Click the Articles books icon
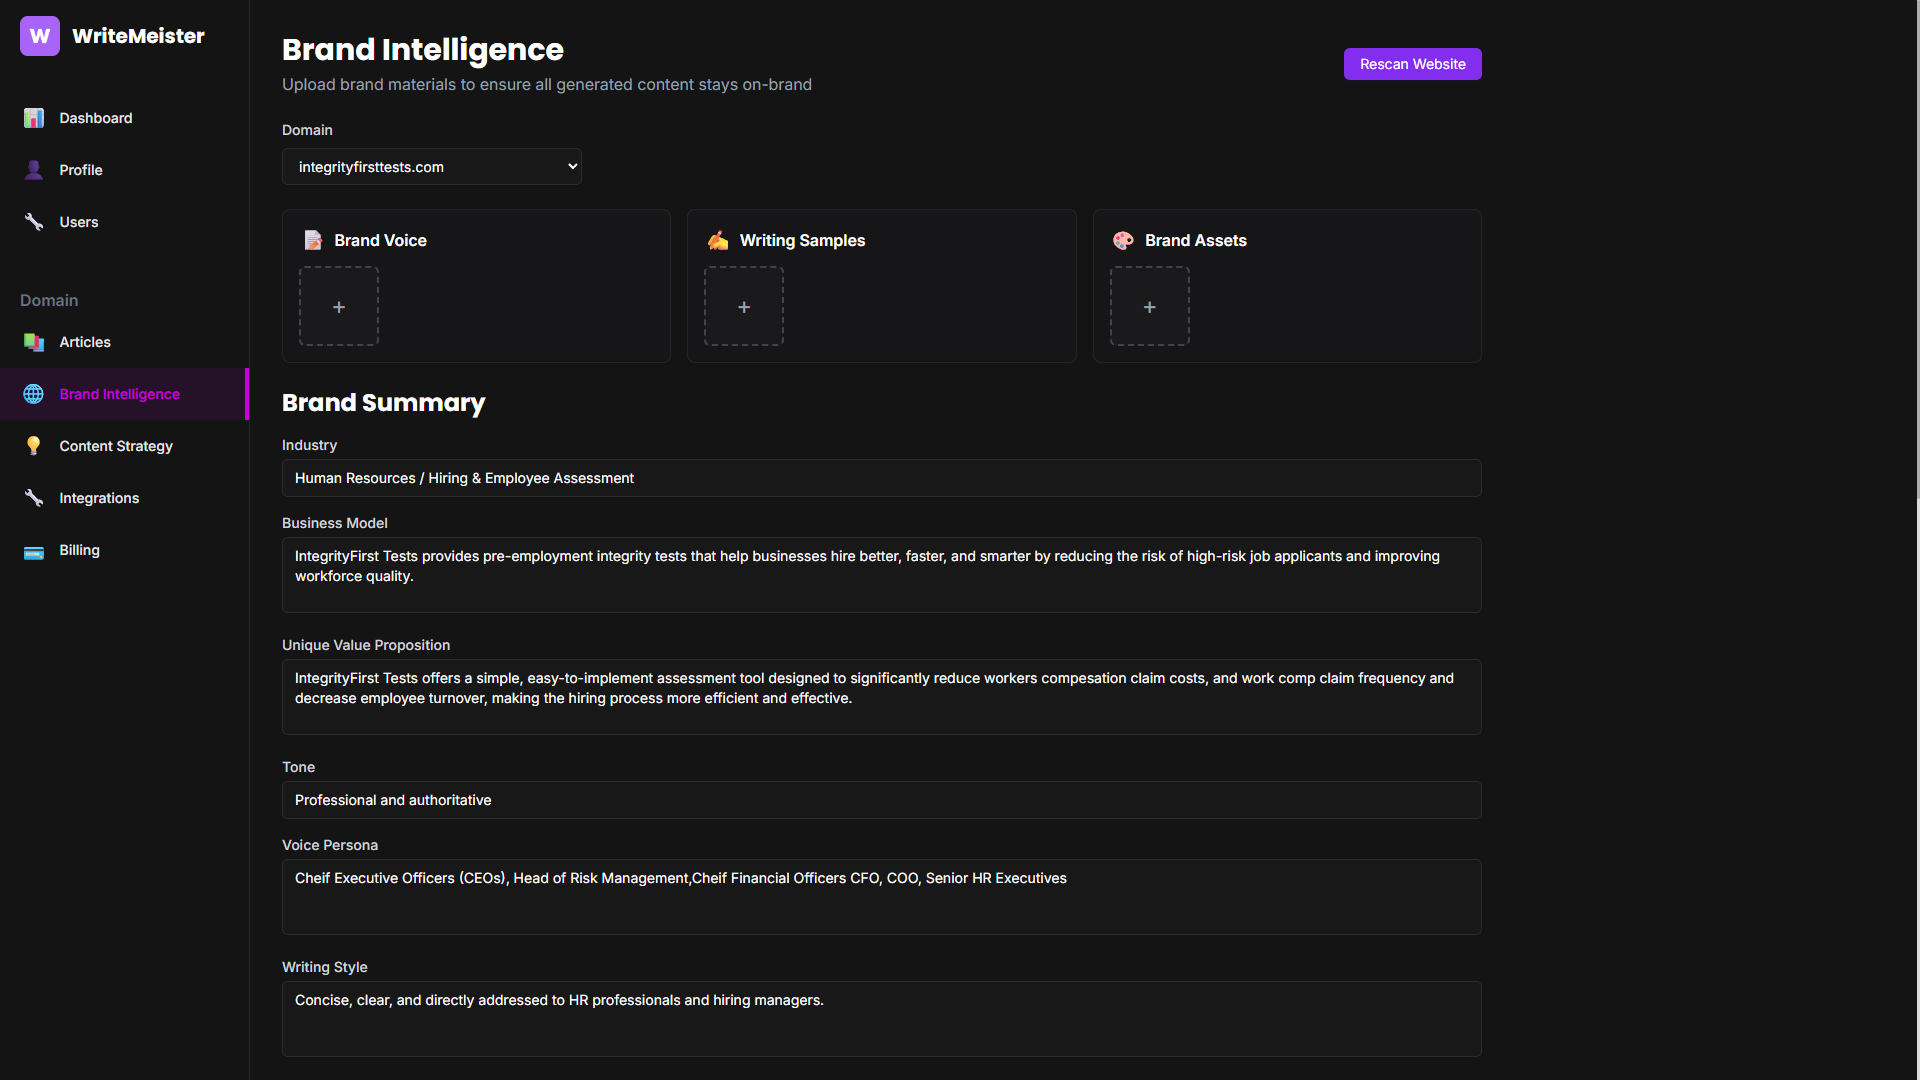The height and width of the screenshot is (1080, 1920). 34,342
